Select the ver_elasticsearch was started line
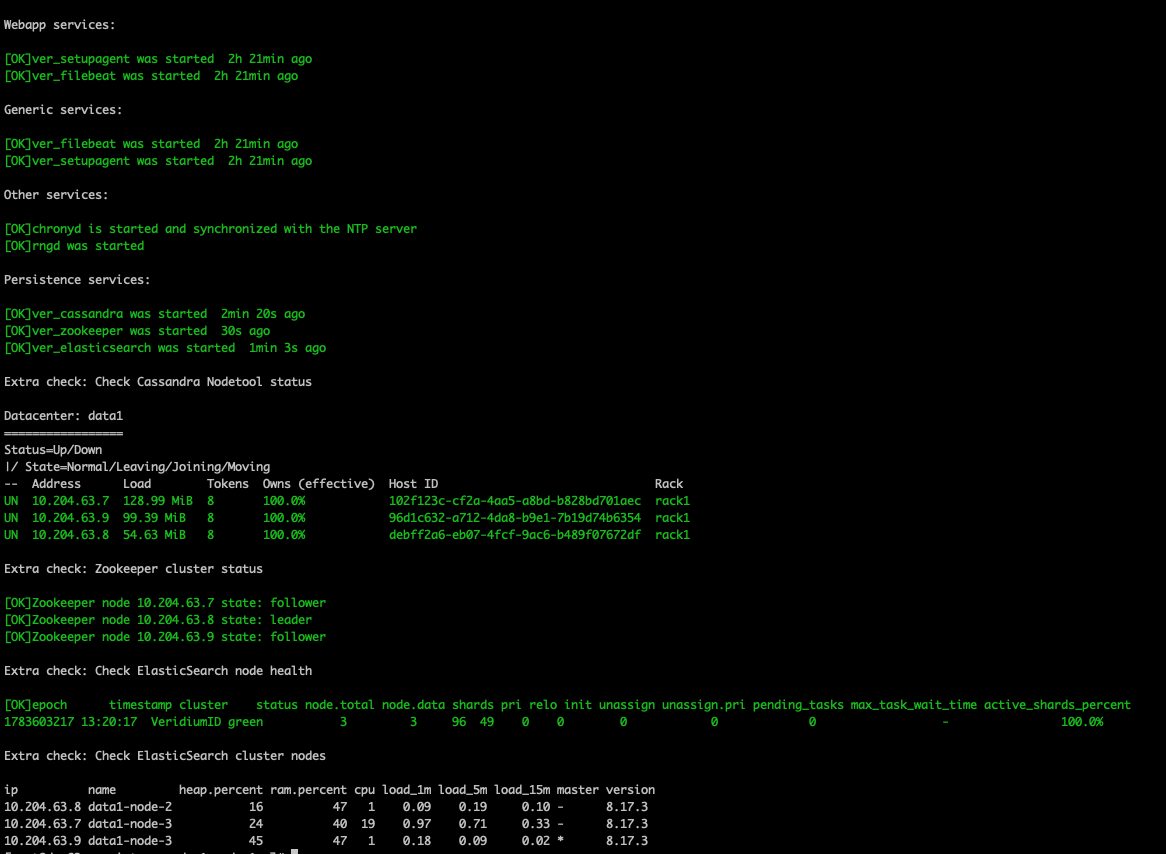 click(165, 348)
